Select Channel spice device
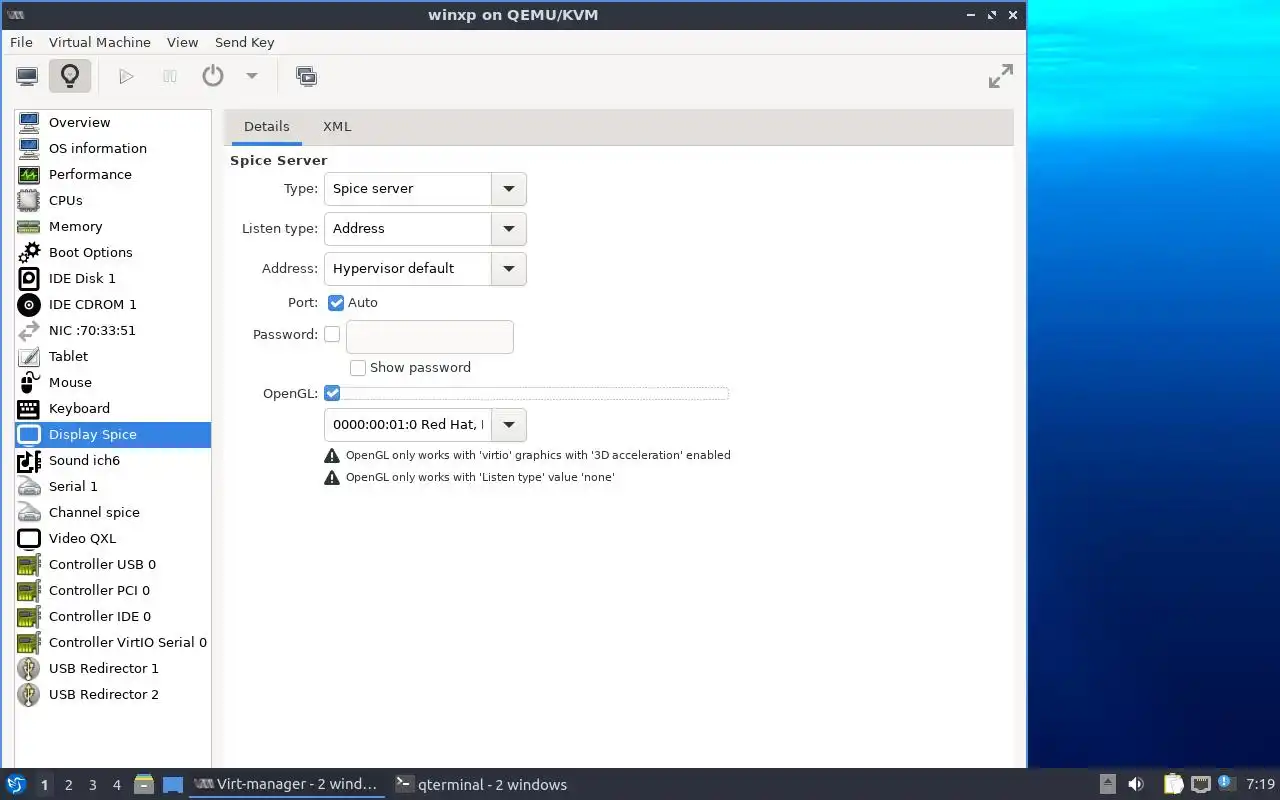Image resolution: width=1280 pixels, height=800 pixels. (113, 512)
